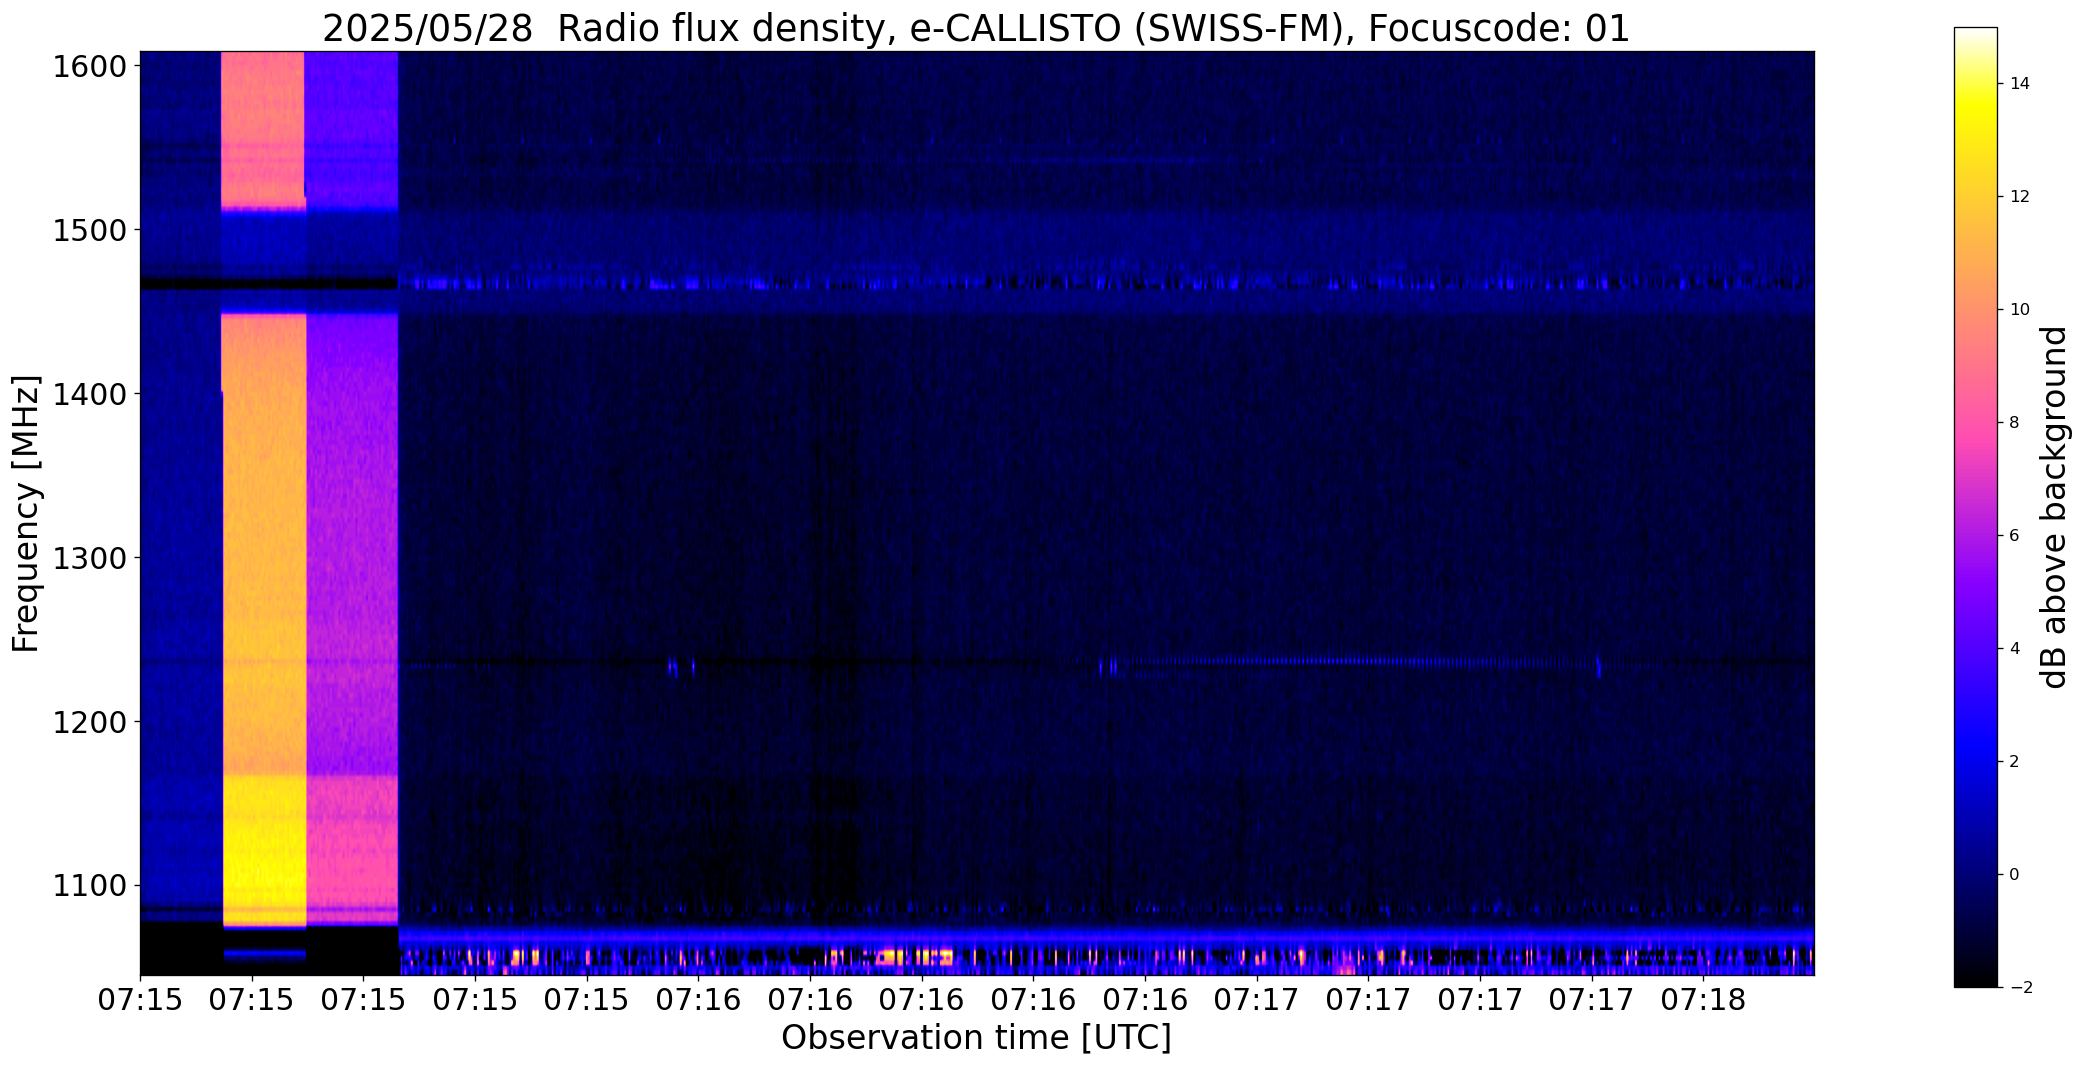Image resolution: width=2085 pixels, height=1067 pixels.
Task: Click the 1400 frequency tick label
Action: point(89,395)
